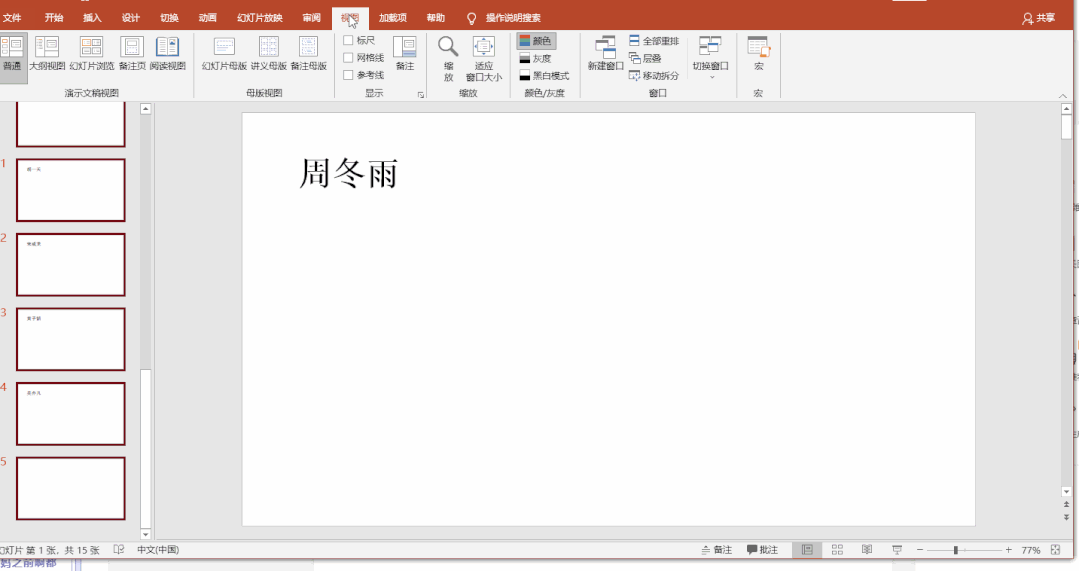
Task: Toggle the 网格线 gridlines checkbox
Action: pos(348,58)
